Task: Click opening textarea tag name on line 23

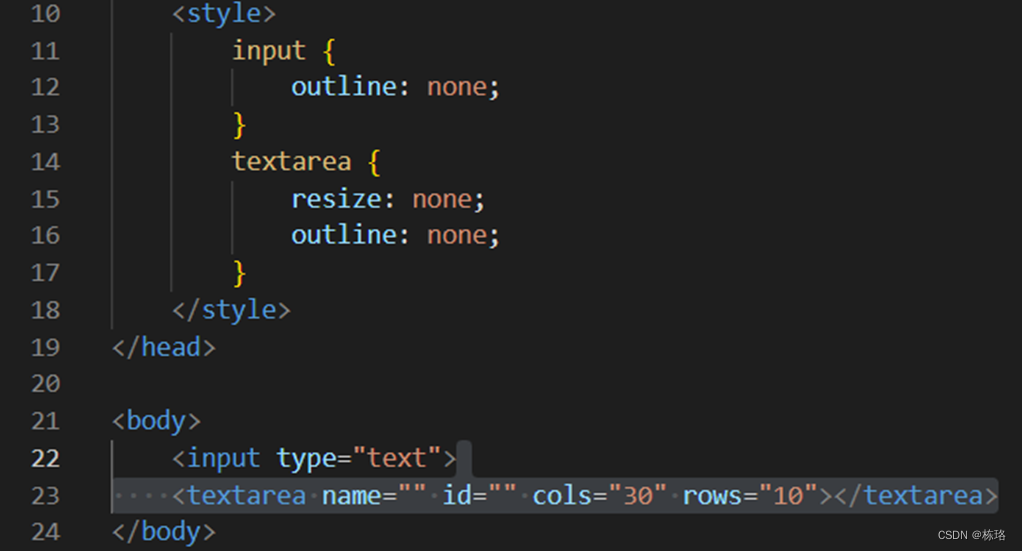Action: click(246, 496)
